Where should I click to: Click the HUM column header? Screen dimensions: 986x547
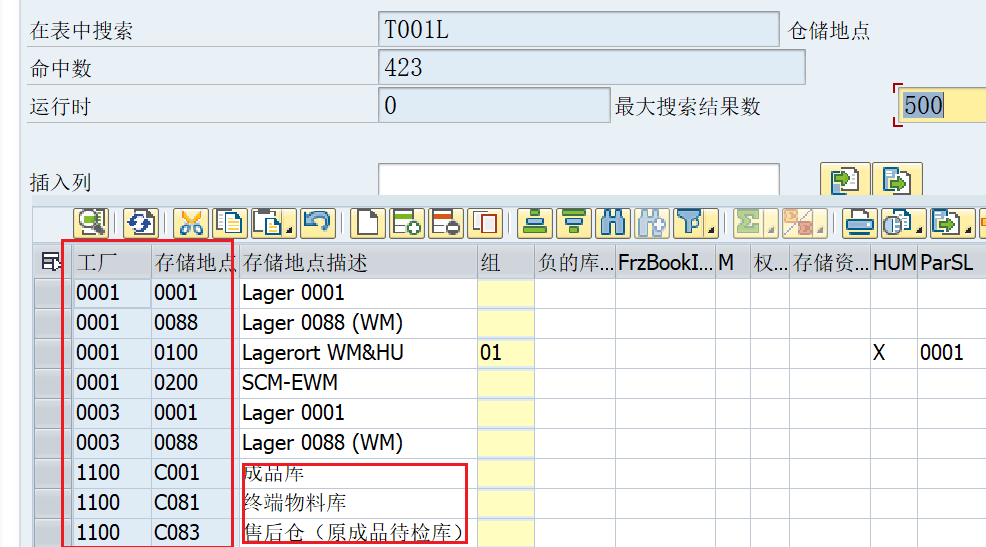pos(894,262)
